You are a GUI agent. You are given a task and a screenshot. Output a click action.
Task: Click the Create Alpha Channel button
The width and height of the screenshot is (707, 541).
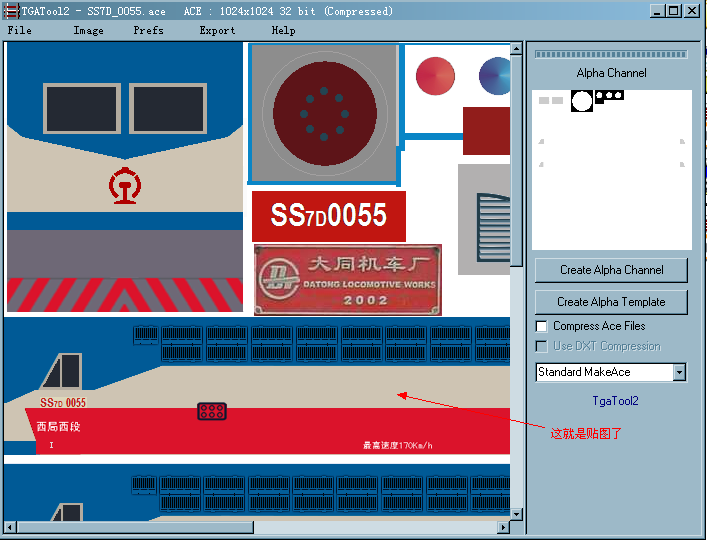pos(611,270)
